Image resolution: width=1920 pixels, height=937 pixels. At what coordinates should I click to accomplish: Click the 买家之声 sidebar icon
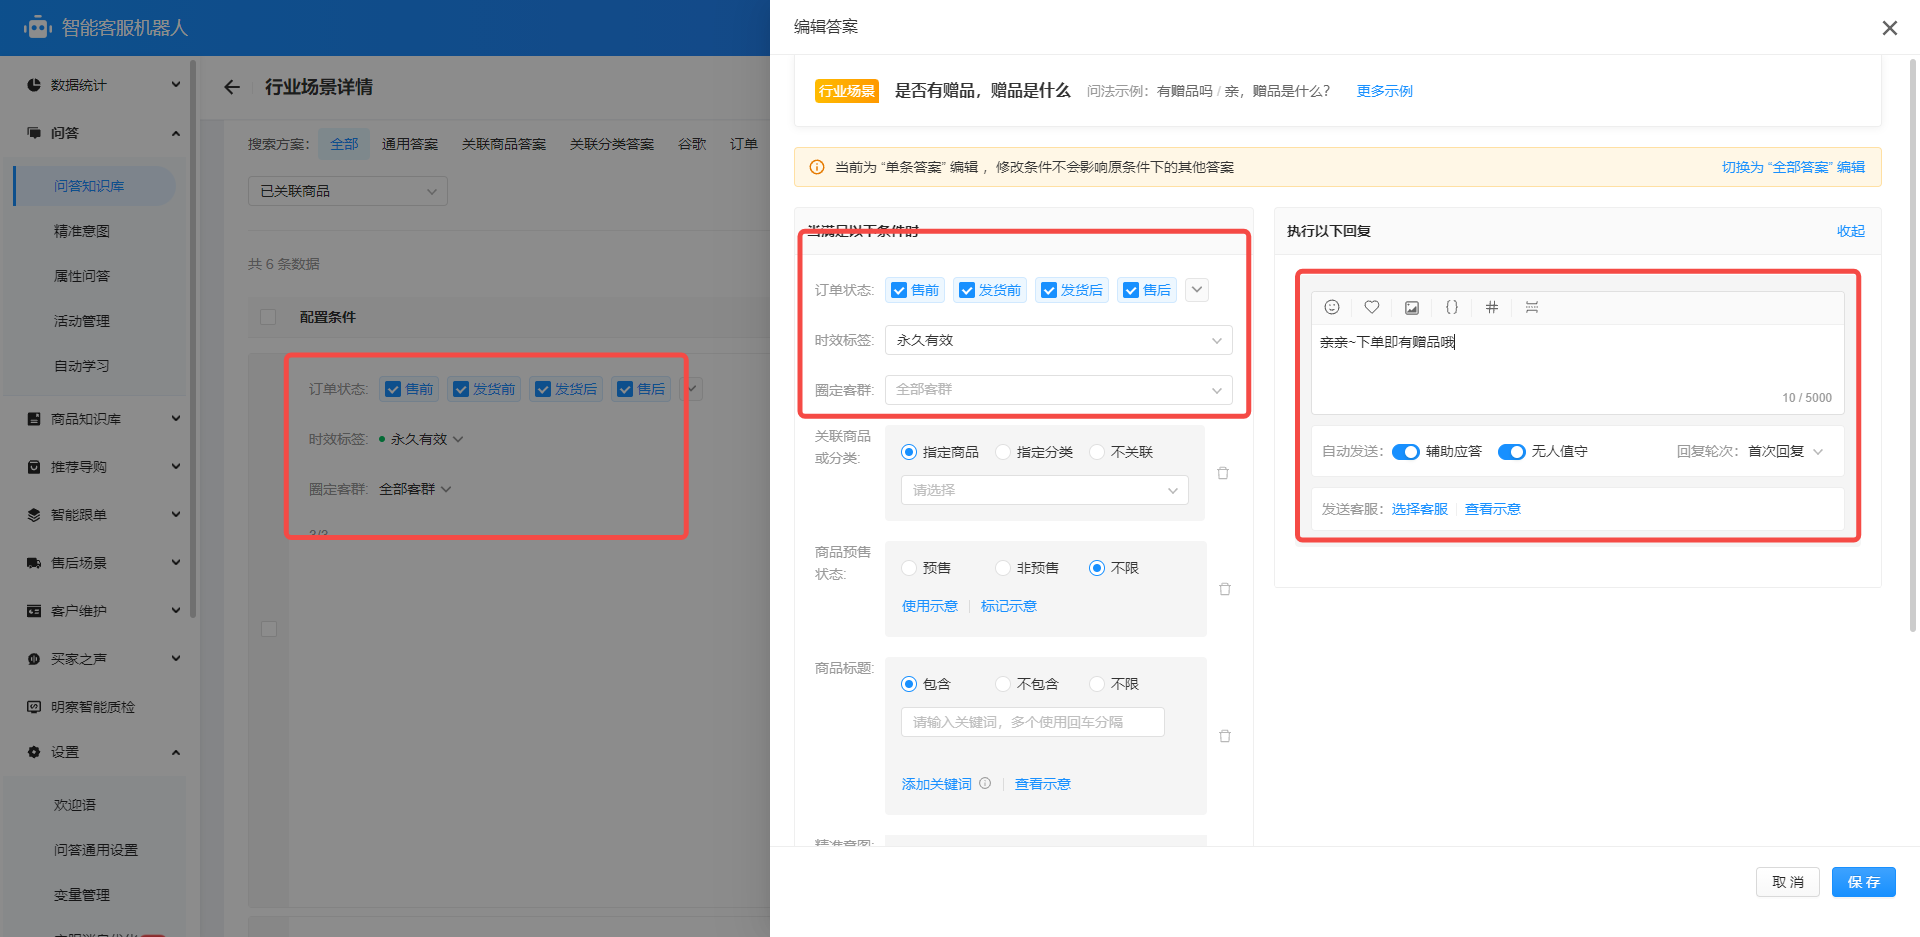[34, 659]
